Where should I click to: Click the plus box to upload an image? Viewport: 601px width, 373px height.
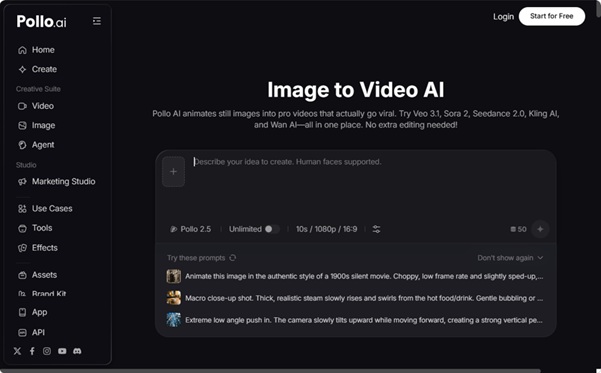point(173,171)
